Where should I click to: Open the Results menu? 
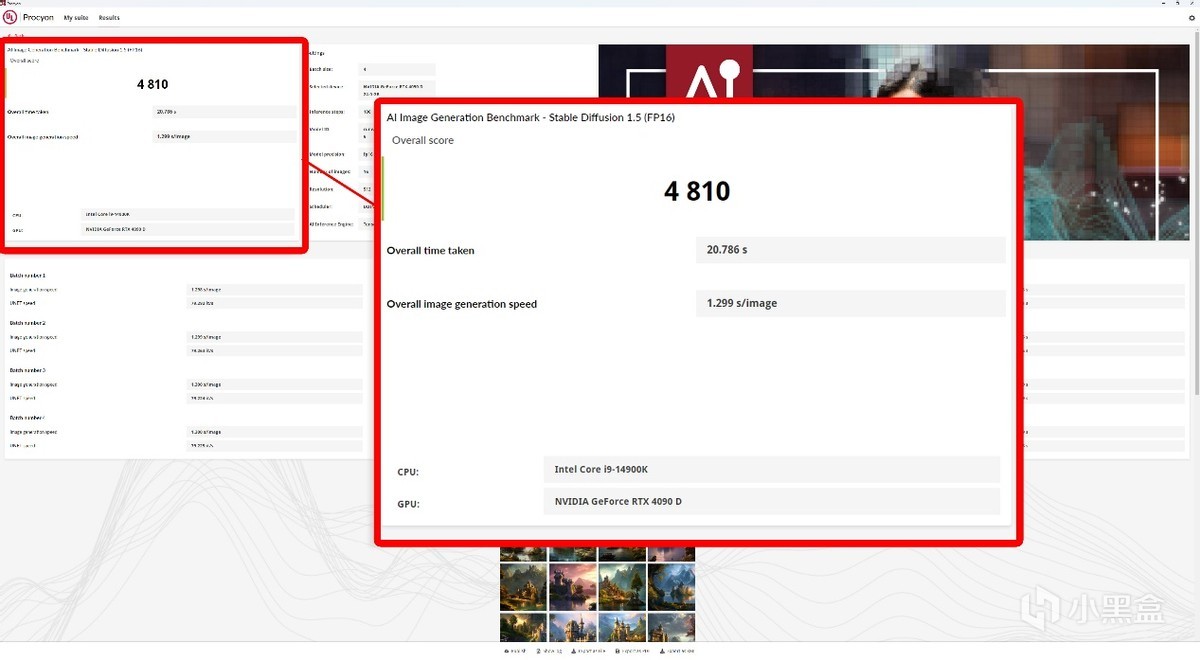pos(109,18)
